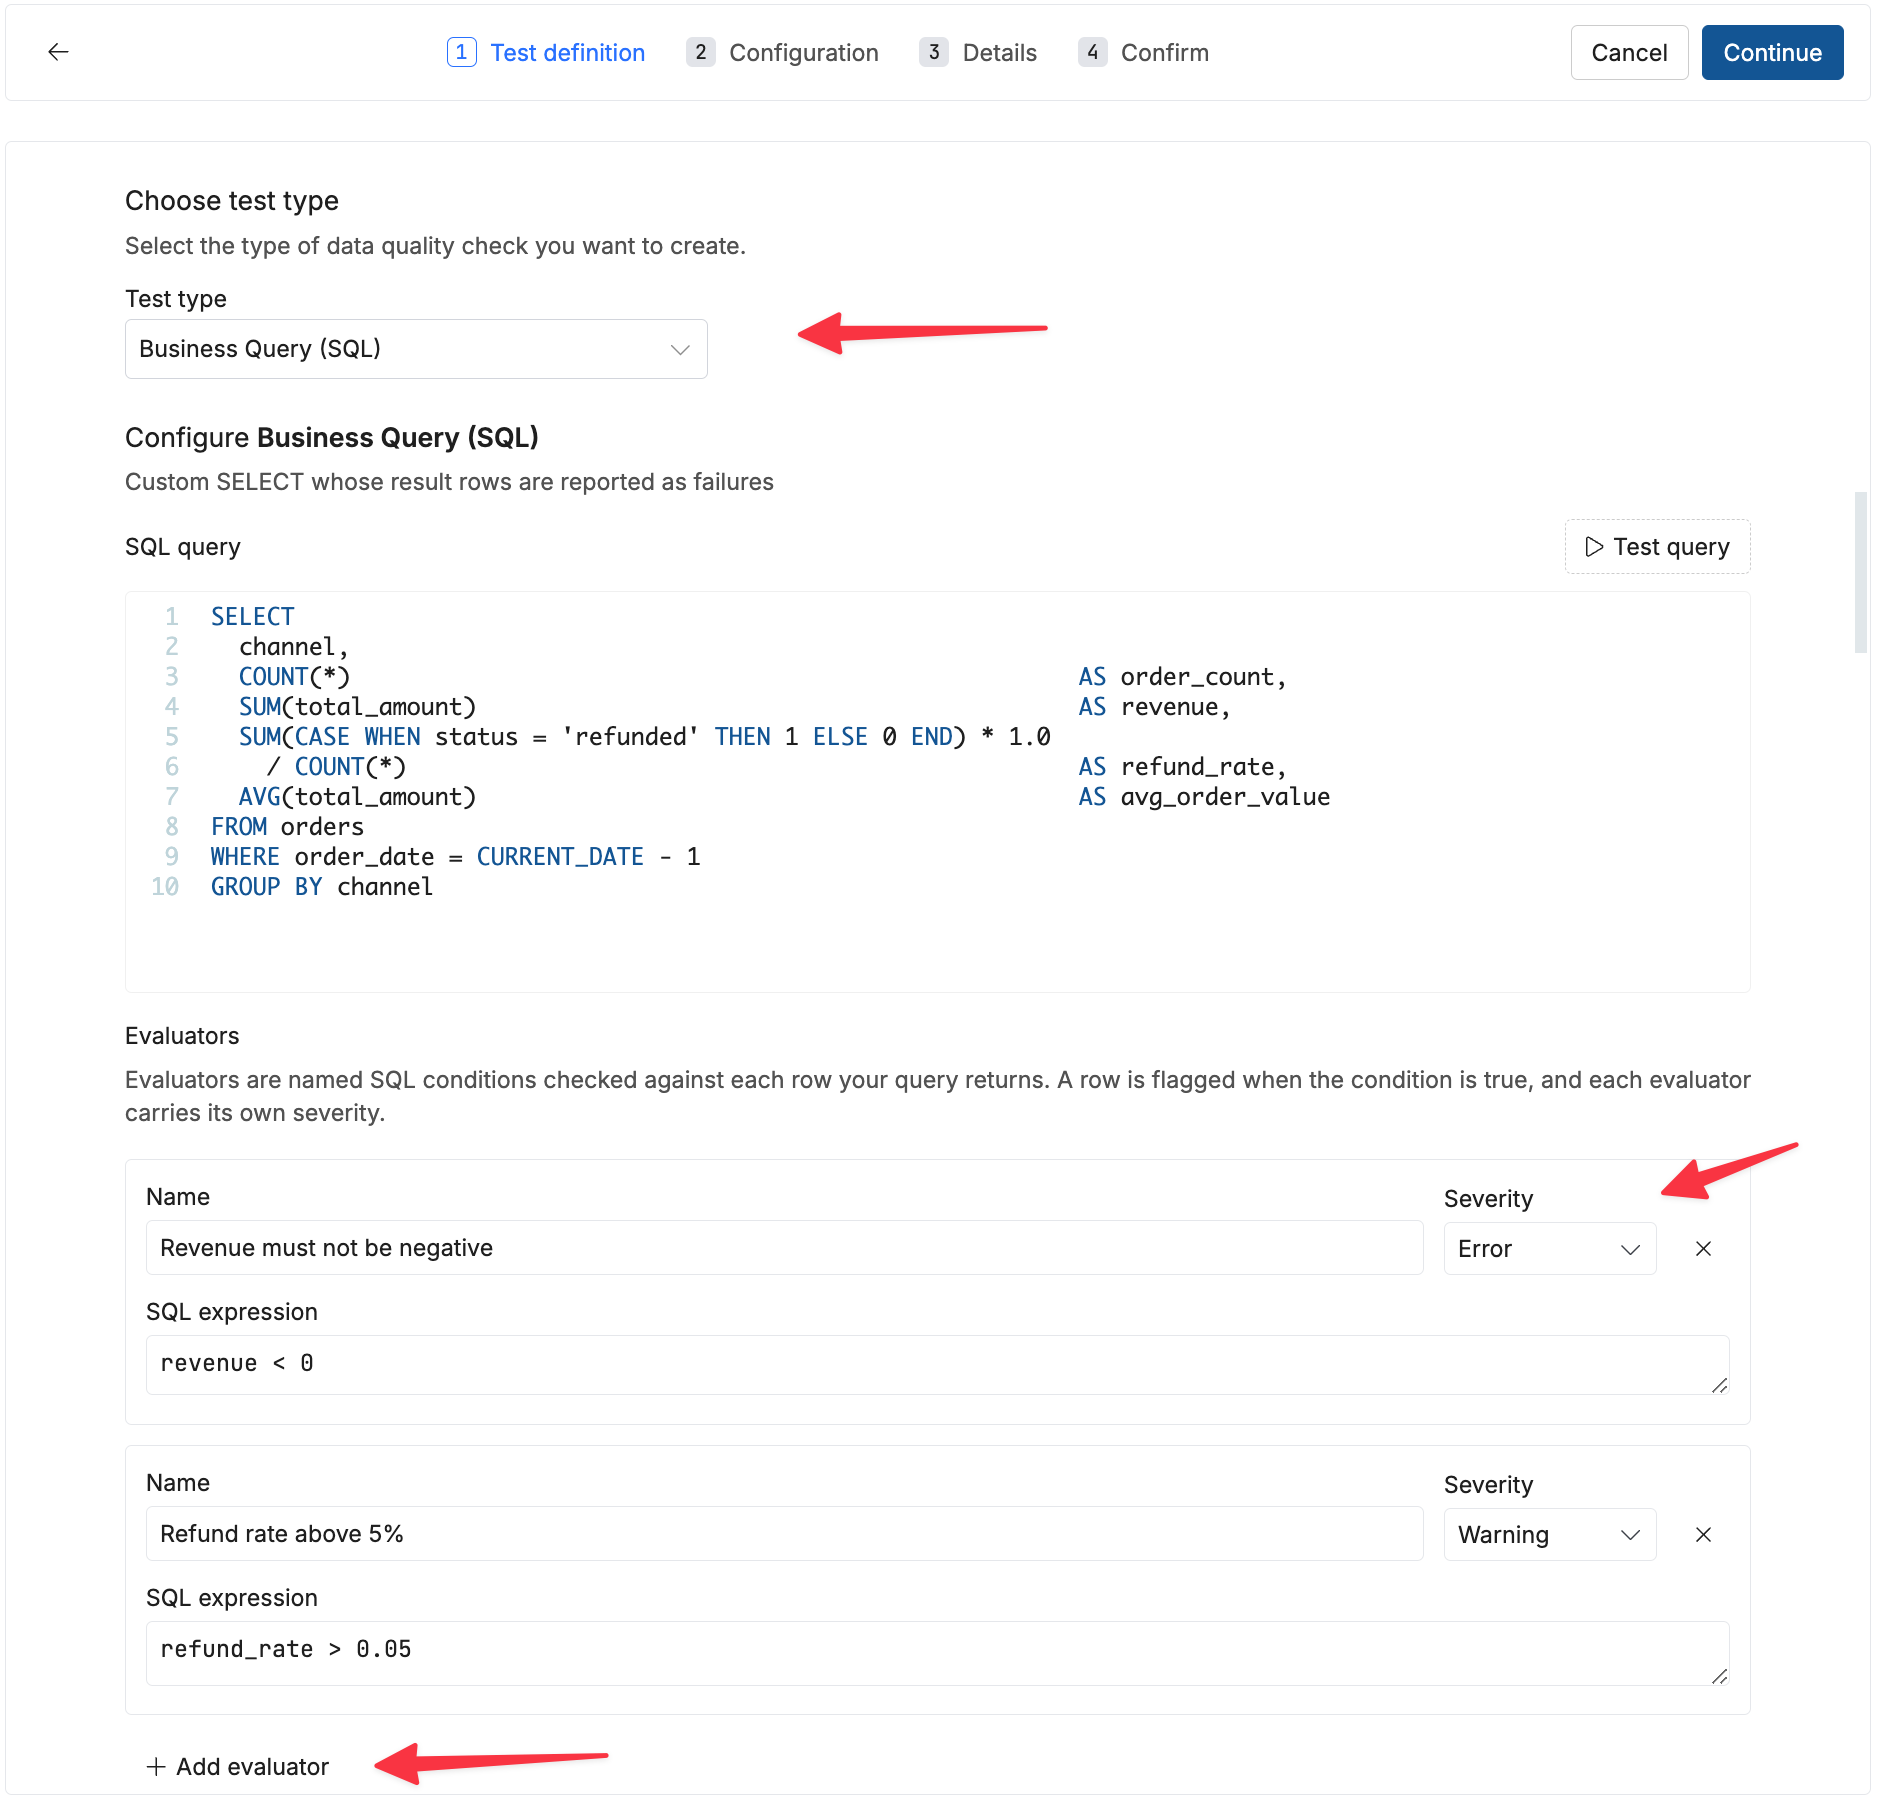Click the 'AS avg_order_value' alias in editor
The height and width of the screenshot is (1801, 1880).
1204,796
